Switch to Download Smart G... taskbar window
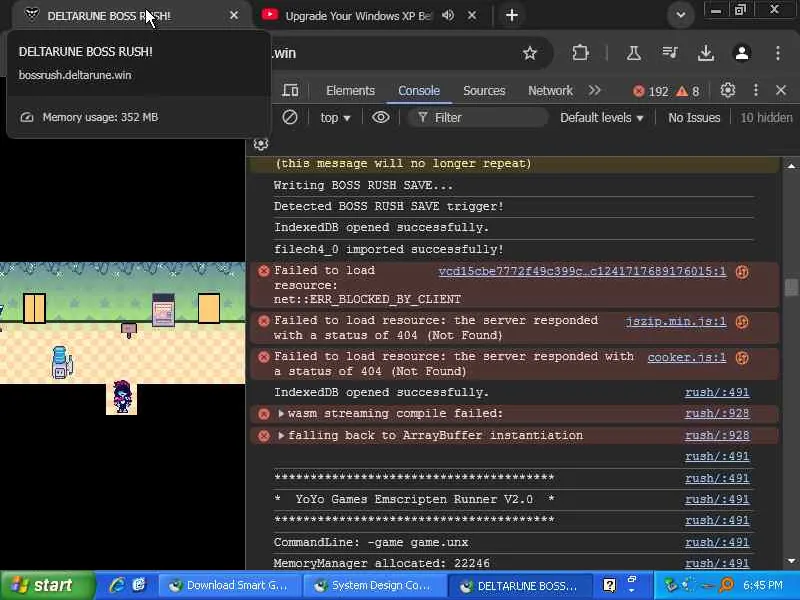The height and width of the screenshot is (600, 800). (x=229, y=586)
